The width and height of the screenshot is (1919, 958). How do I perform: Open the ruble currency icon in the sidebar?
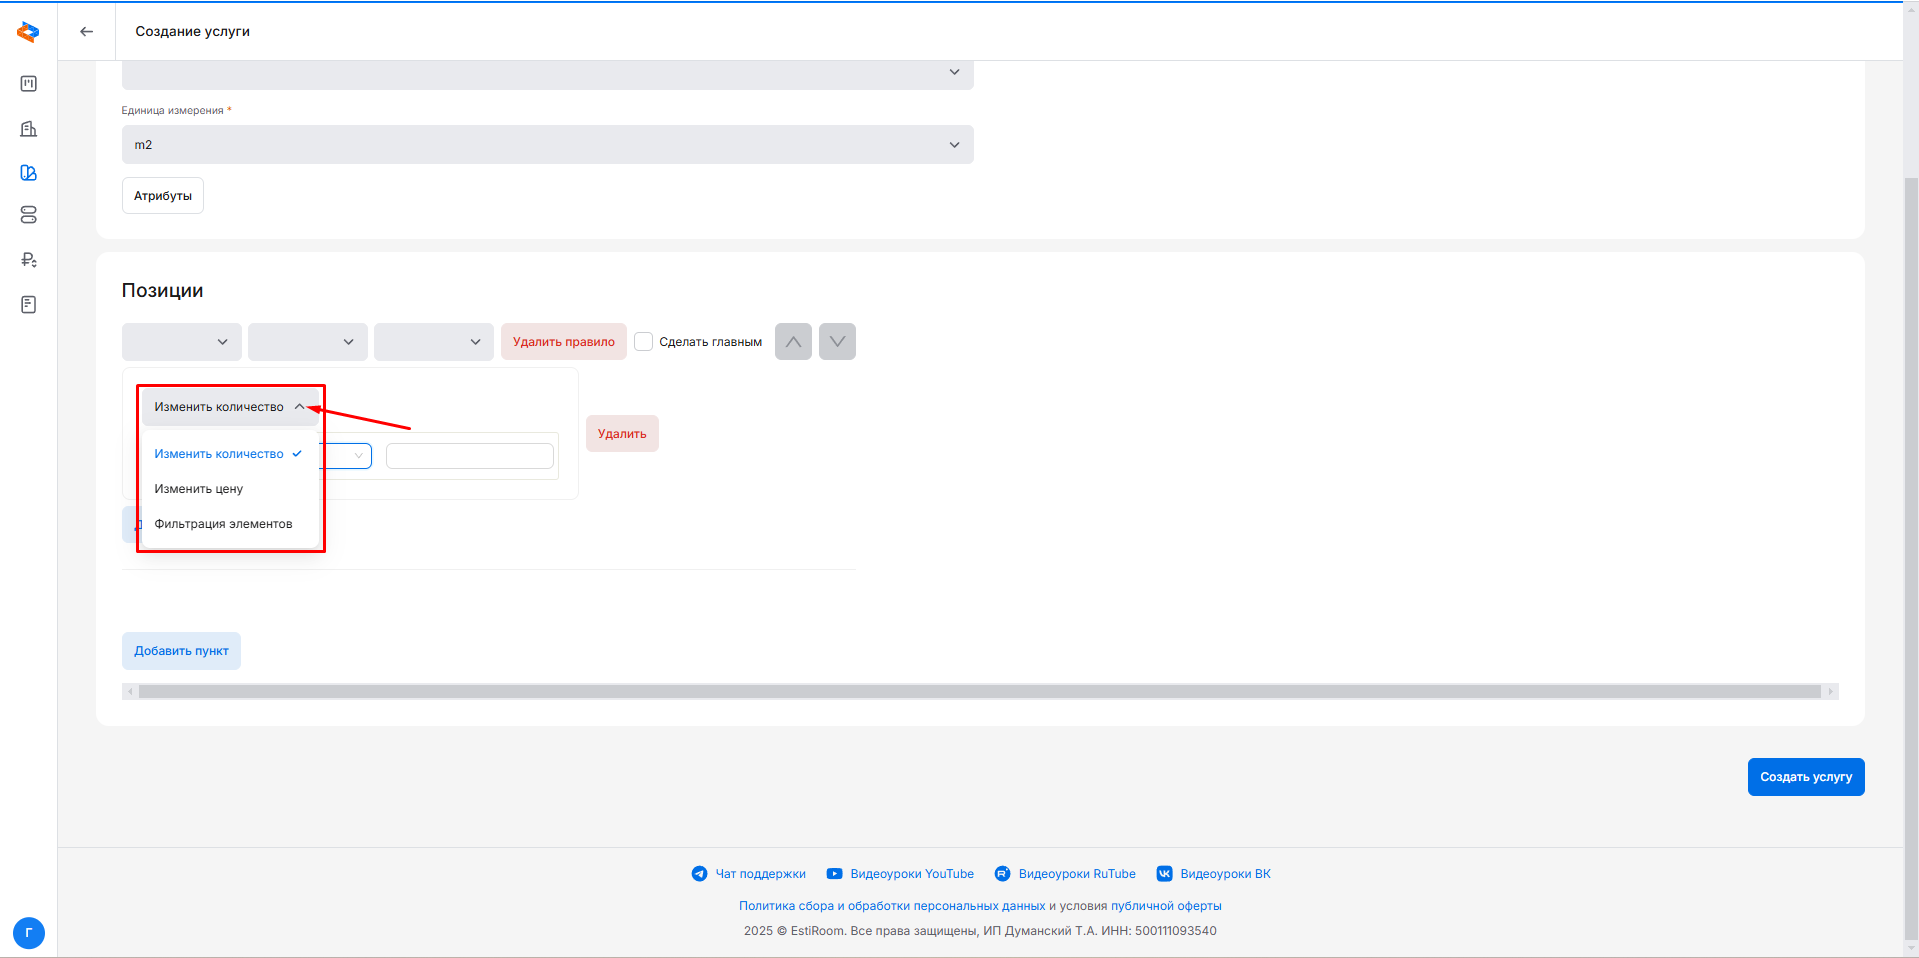[28, 260]
